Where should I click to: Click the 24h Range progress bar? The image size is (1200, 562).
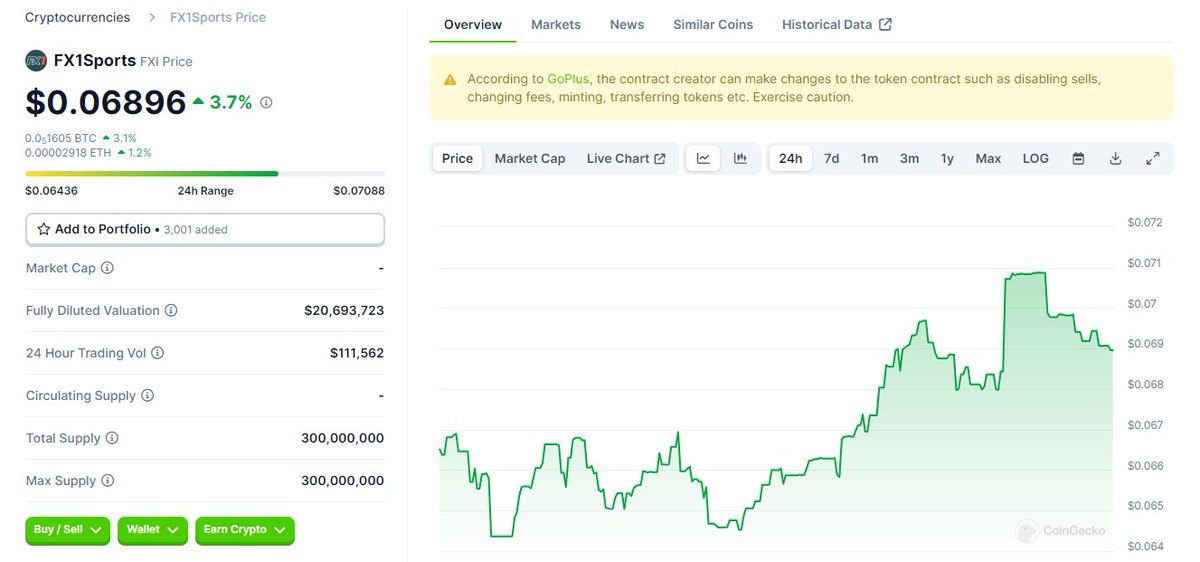tap(205, 174)
